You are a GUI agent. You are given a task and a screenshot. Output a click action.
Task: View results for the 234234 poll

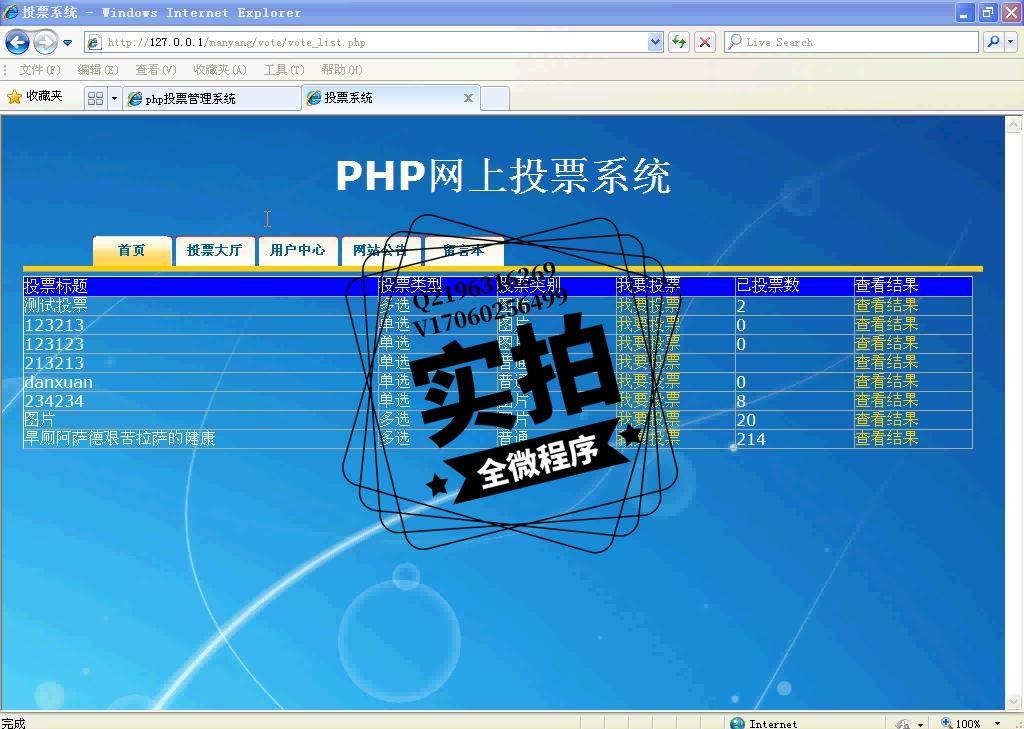[x=886, y=400]
